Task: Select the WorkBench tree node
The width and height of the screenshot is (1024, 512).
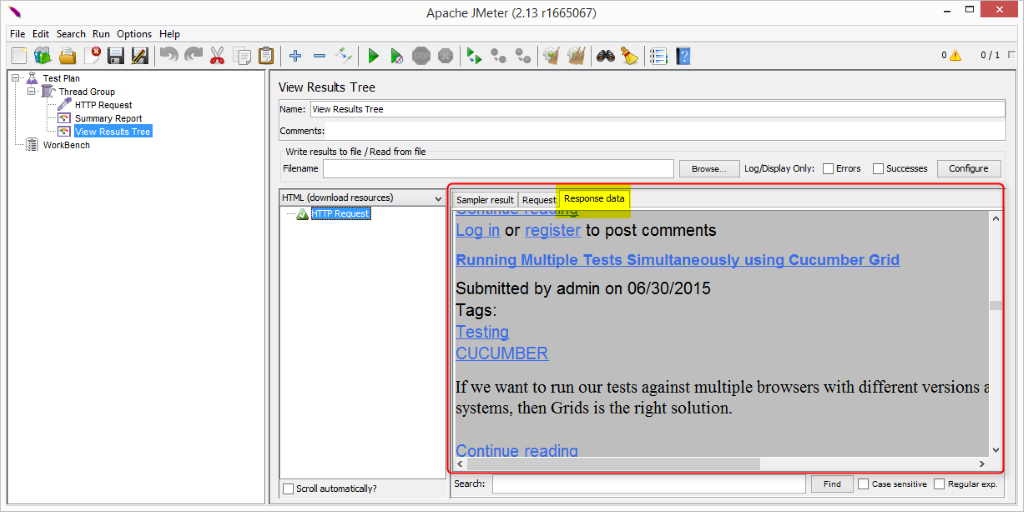Action: click(x=66, y=145)
